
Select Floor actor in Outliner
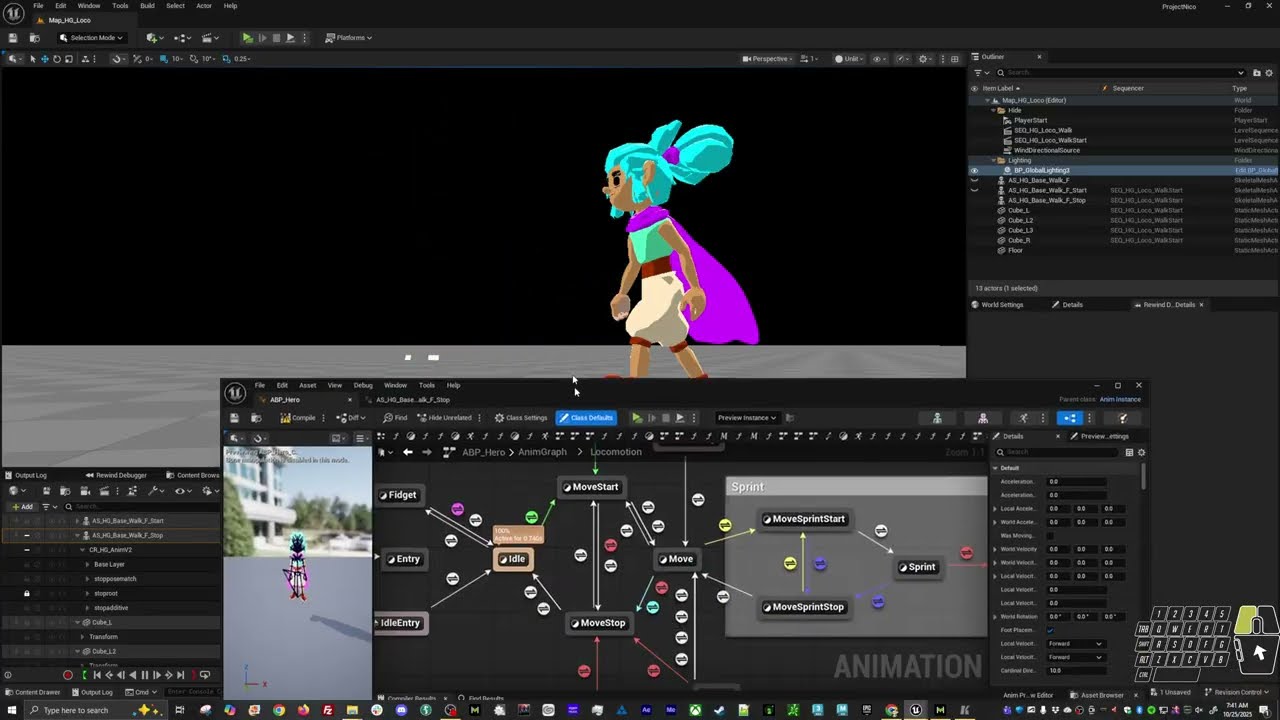point(1015,250)
